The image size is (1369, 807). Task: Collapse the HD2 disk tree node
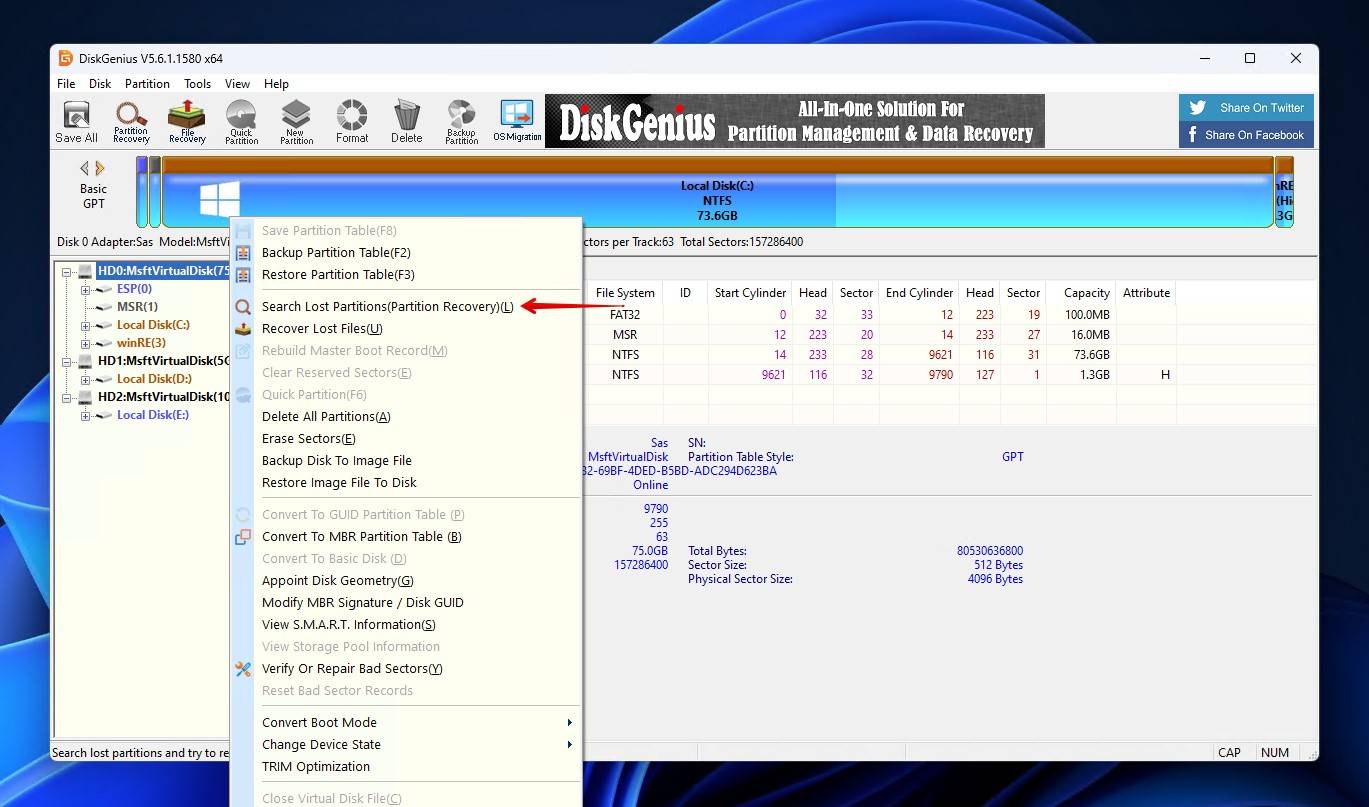pos(68,397)
